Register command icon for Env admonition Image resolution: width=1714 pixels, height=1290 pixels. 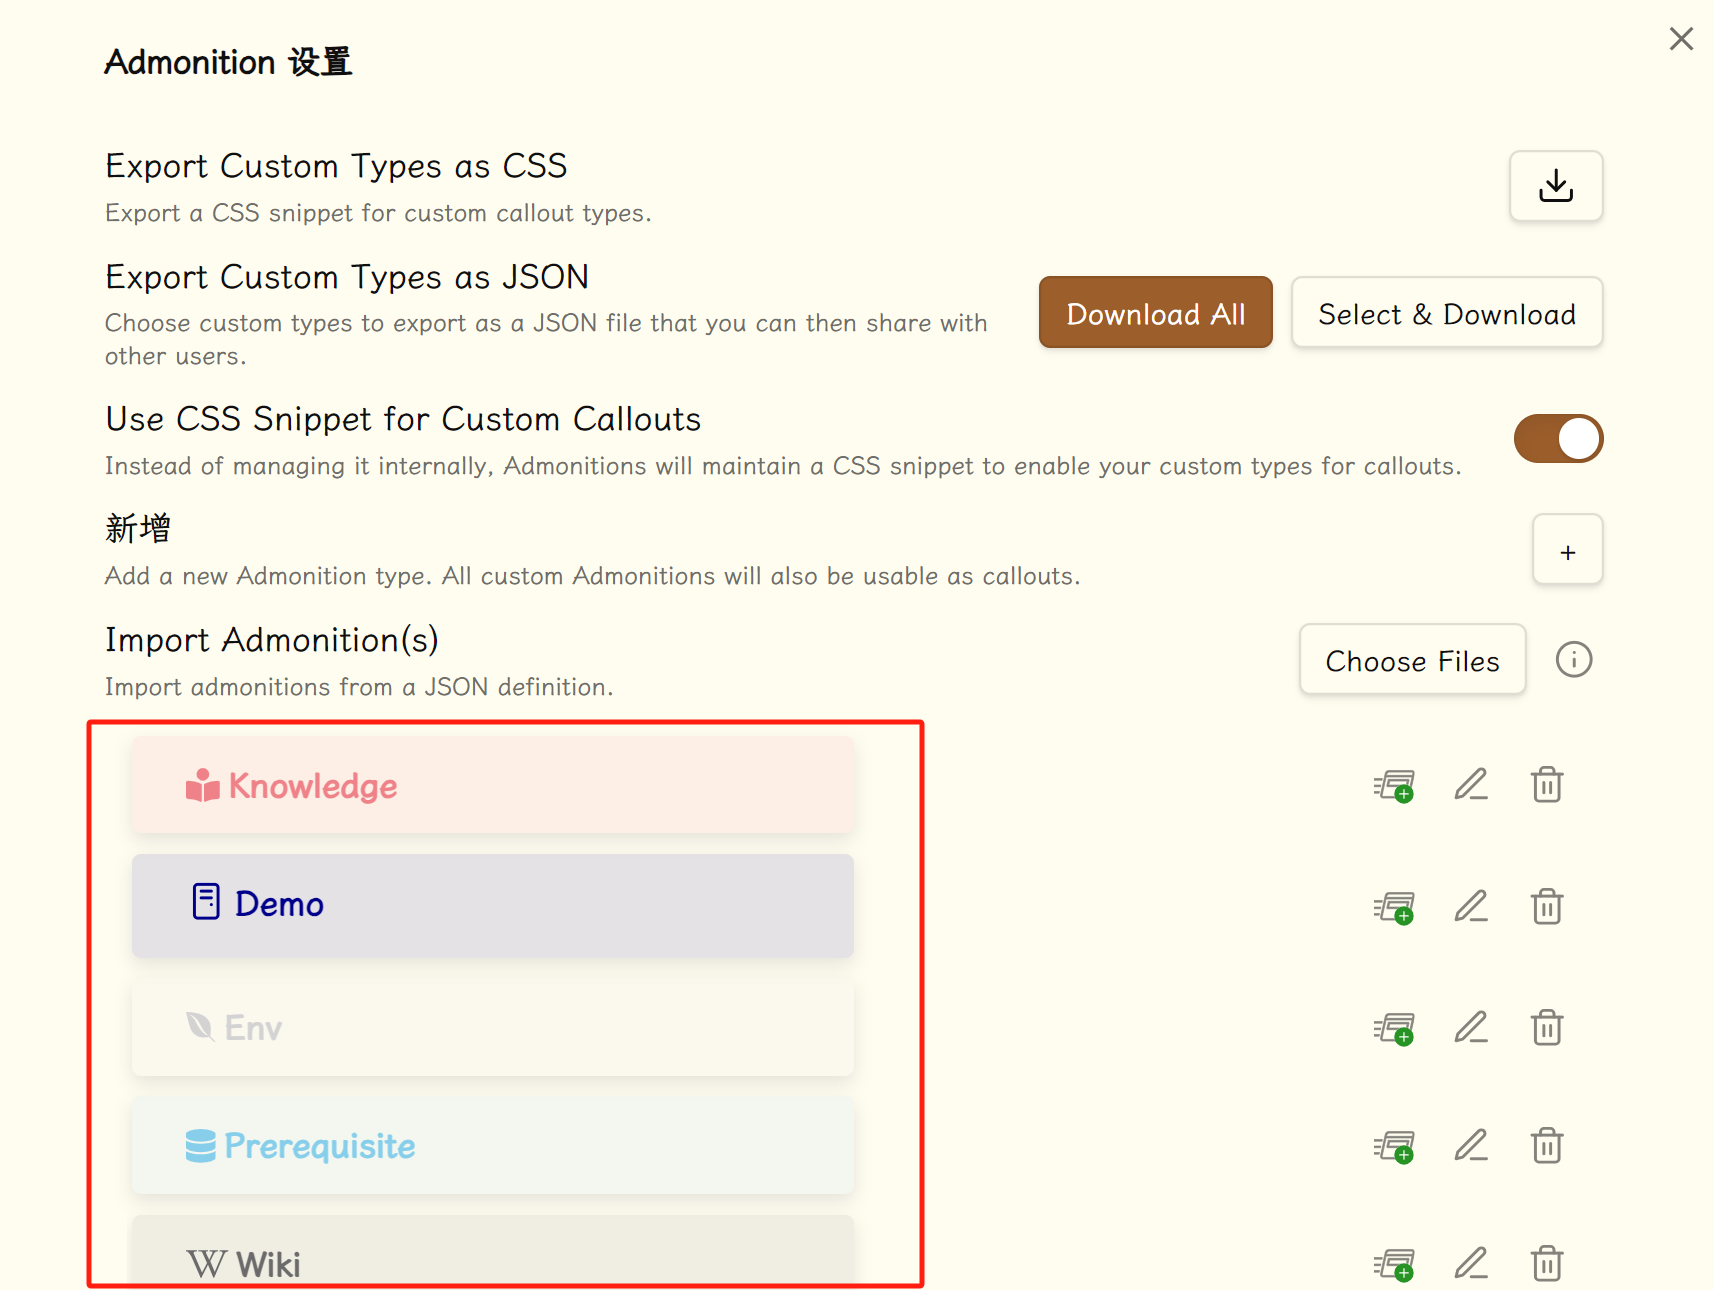pos(1393,1028)
